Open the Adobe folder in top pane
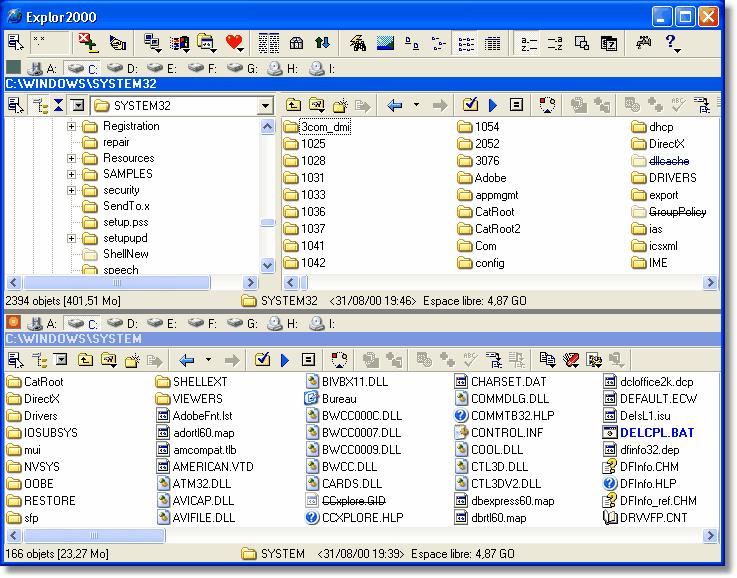Image resolution: width=737 pixels, height=578 pixels. [489, 178]
